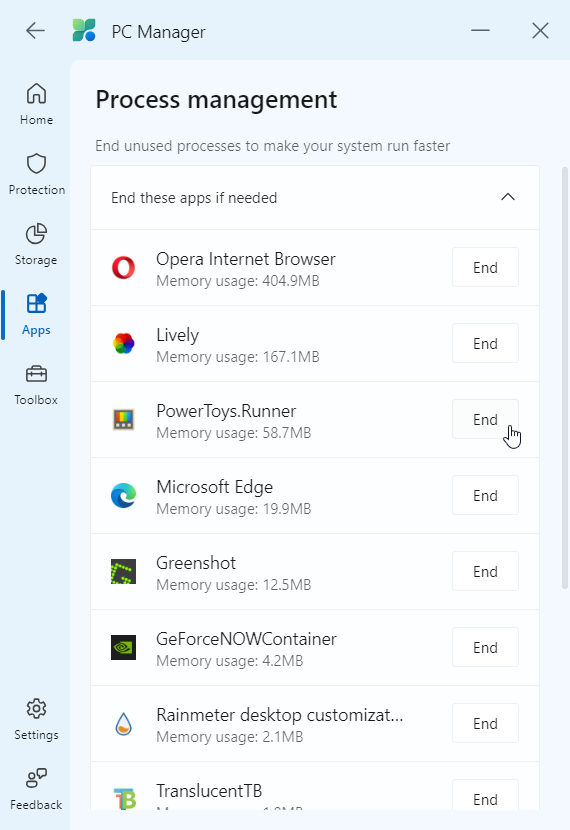Viewport: 570px width, 830px height.
Task: Click the GeForceNOWContainer NVIDIA icon
Action: 123,647
